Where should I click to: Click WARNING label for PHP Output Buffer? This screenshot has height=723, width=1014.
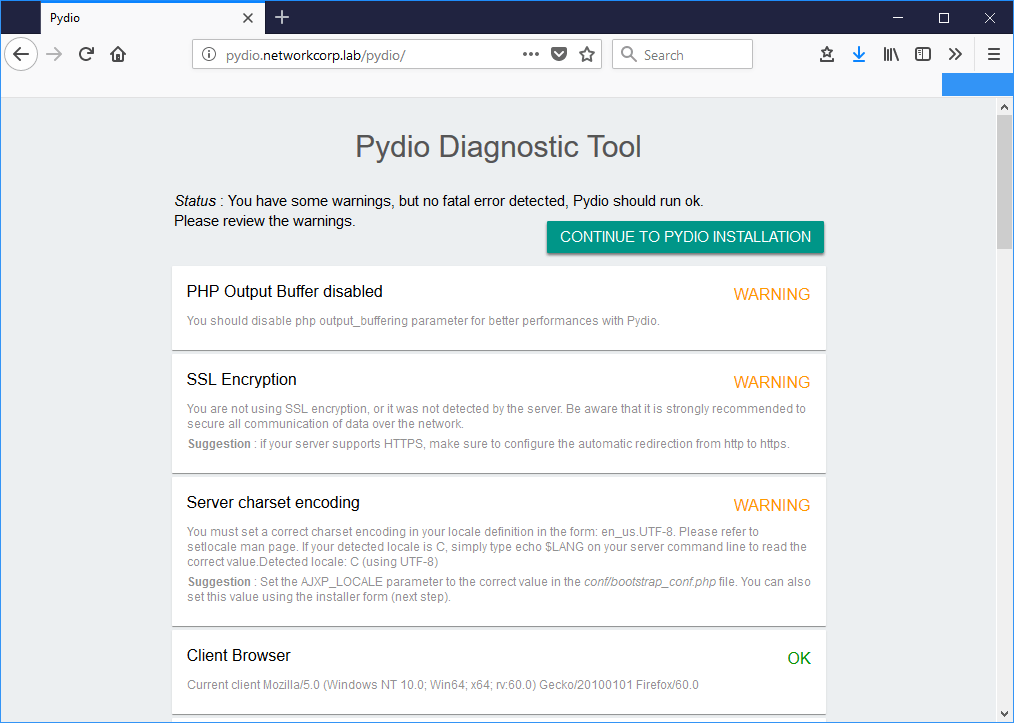tap(771, 294)
